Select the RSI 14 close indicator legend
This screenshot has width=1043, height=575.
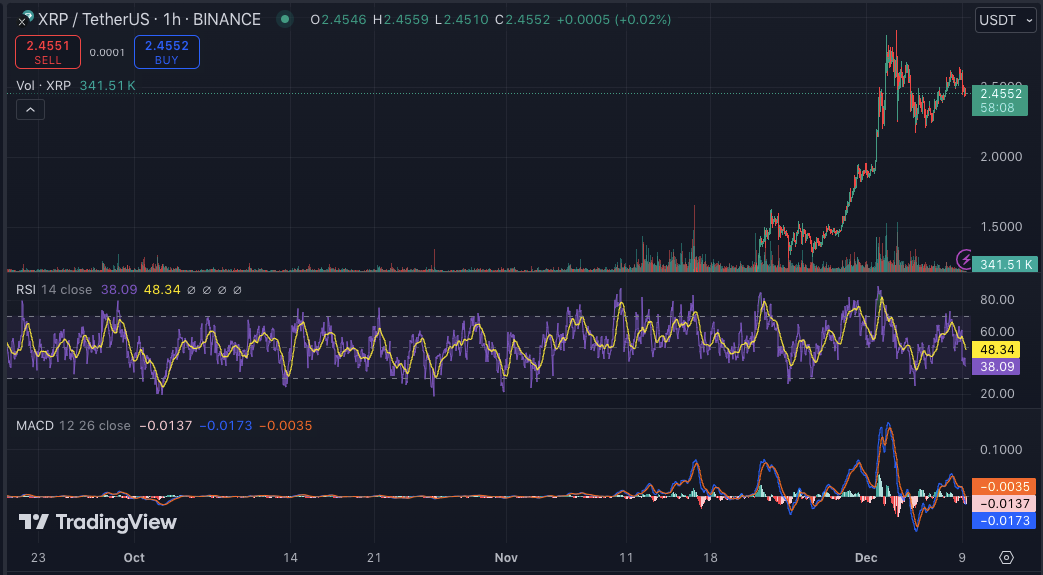click(x=54, y=290)
